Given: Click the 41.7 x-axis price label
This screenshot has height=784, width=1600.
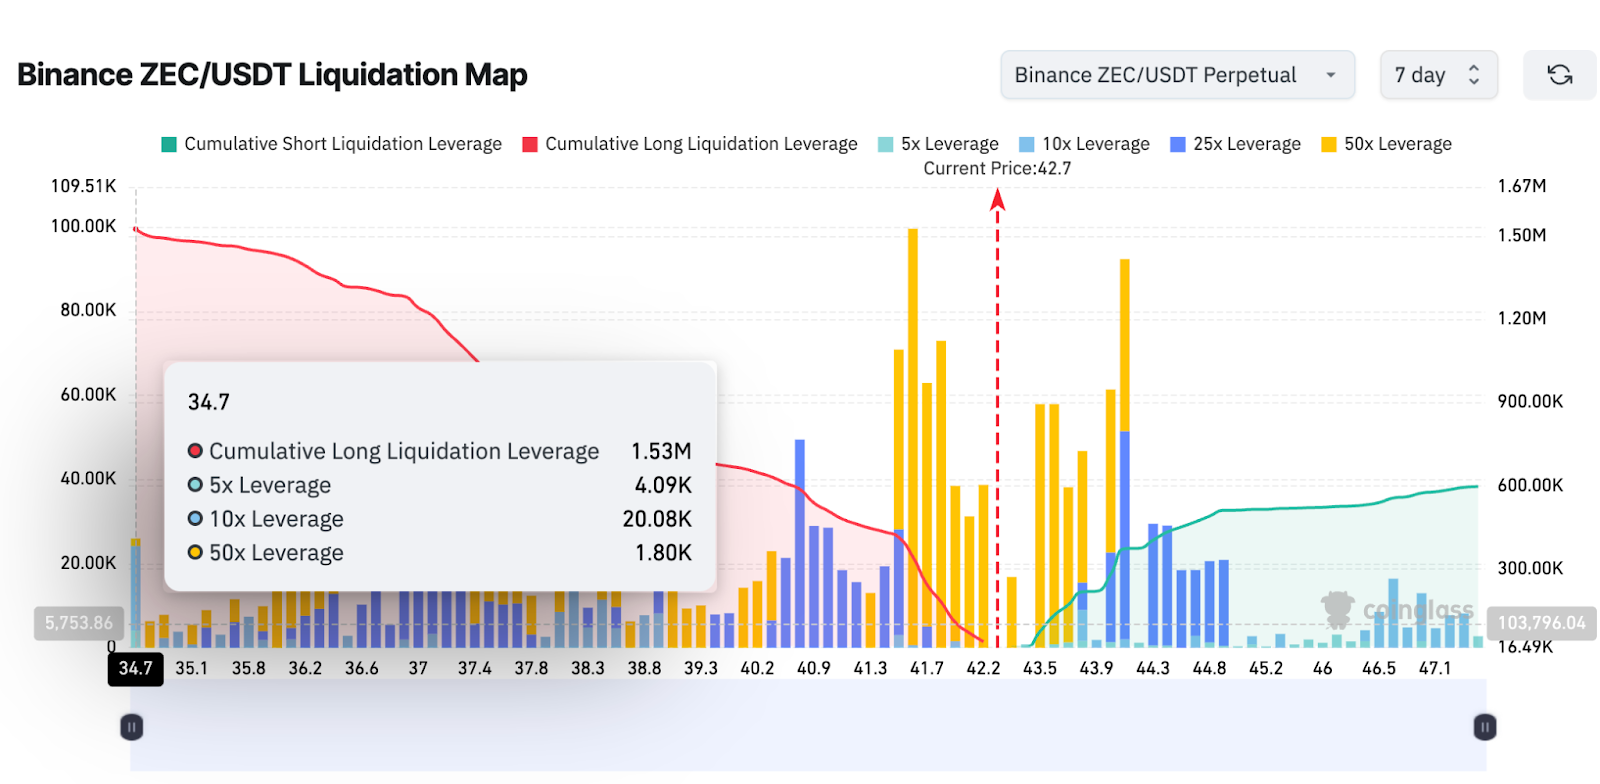Looking at the screenshot, I should [927, 668].
